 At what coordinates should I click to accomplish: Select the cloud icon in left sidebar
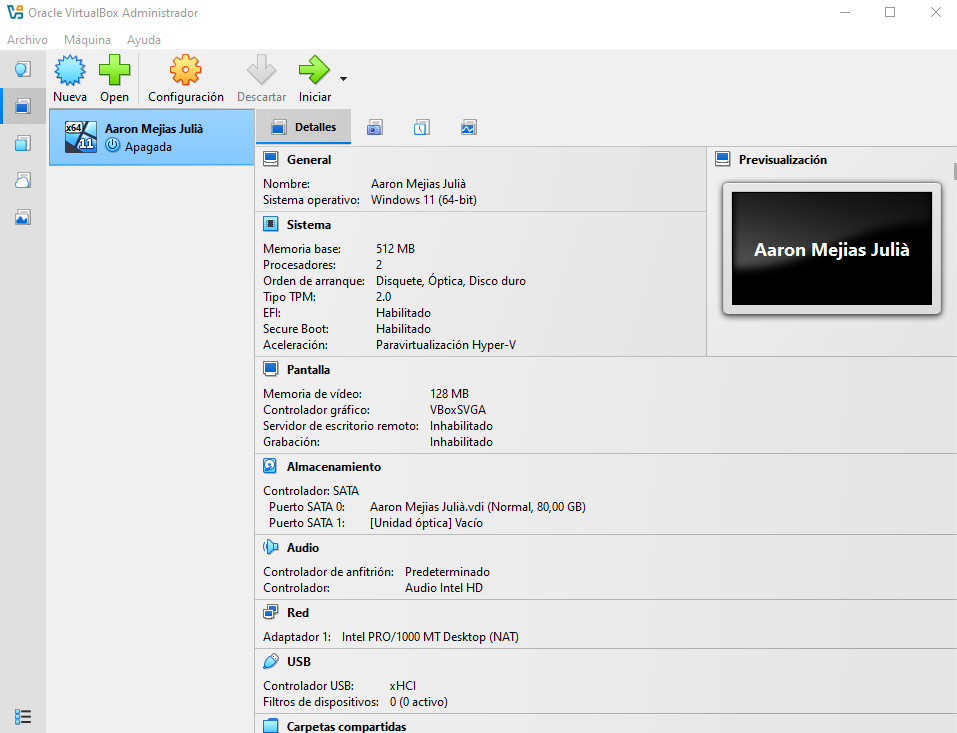pyautogui.click(x=23, y=180)
